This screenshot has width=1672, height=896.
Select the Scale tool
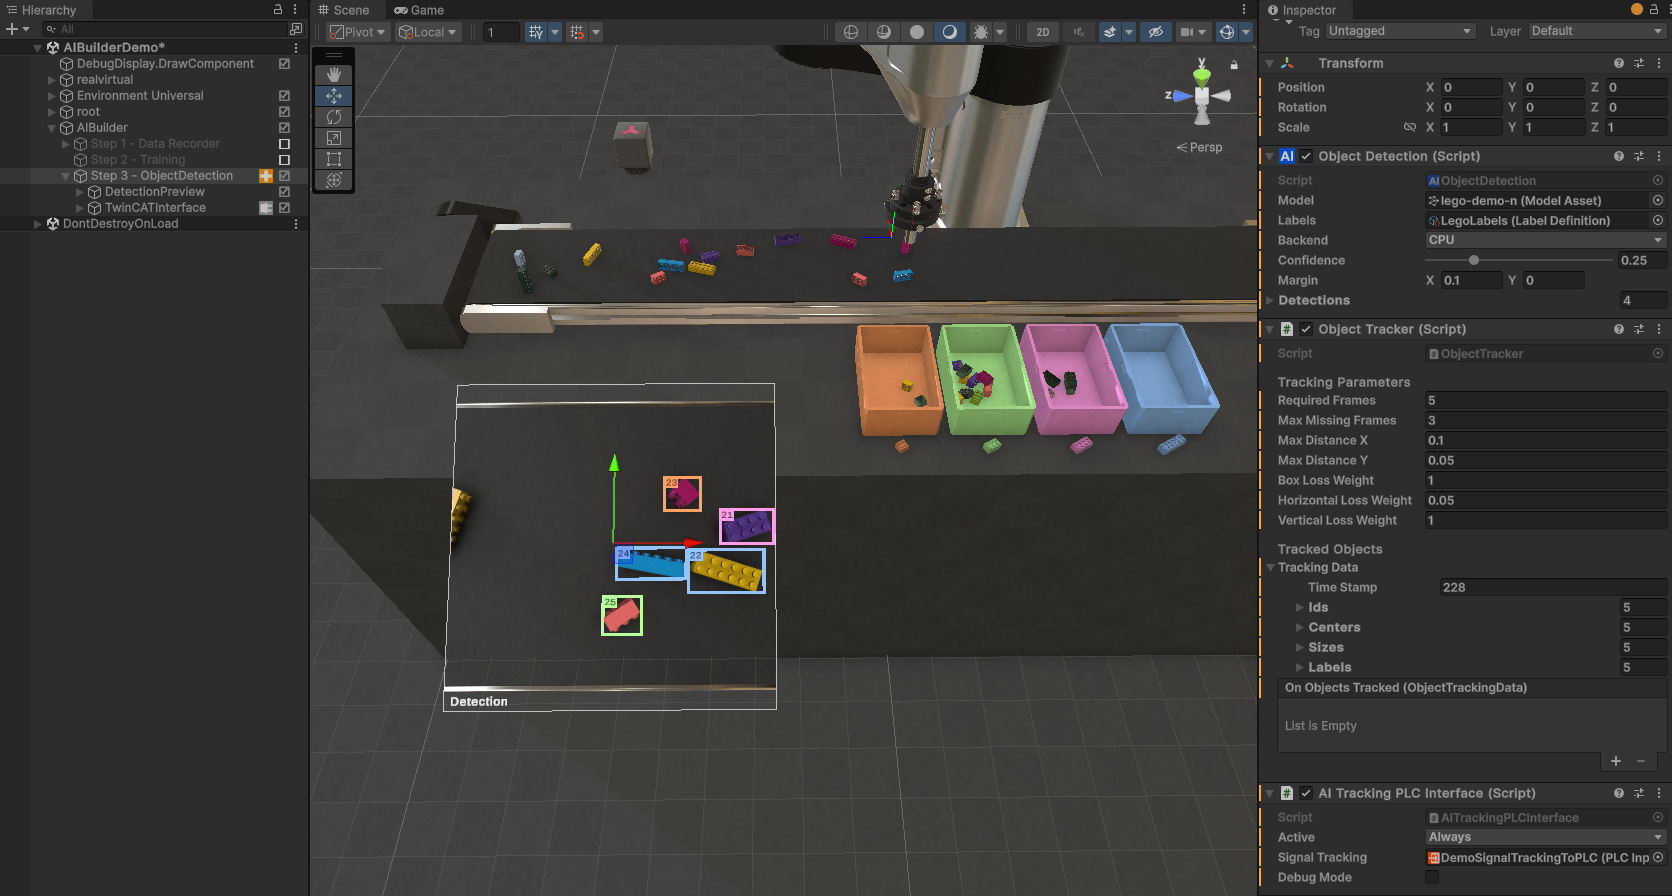(334, 138)
